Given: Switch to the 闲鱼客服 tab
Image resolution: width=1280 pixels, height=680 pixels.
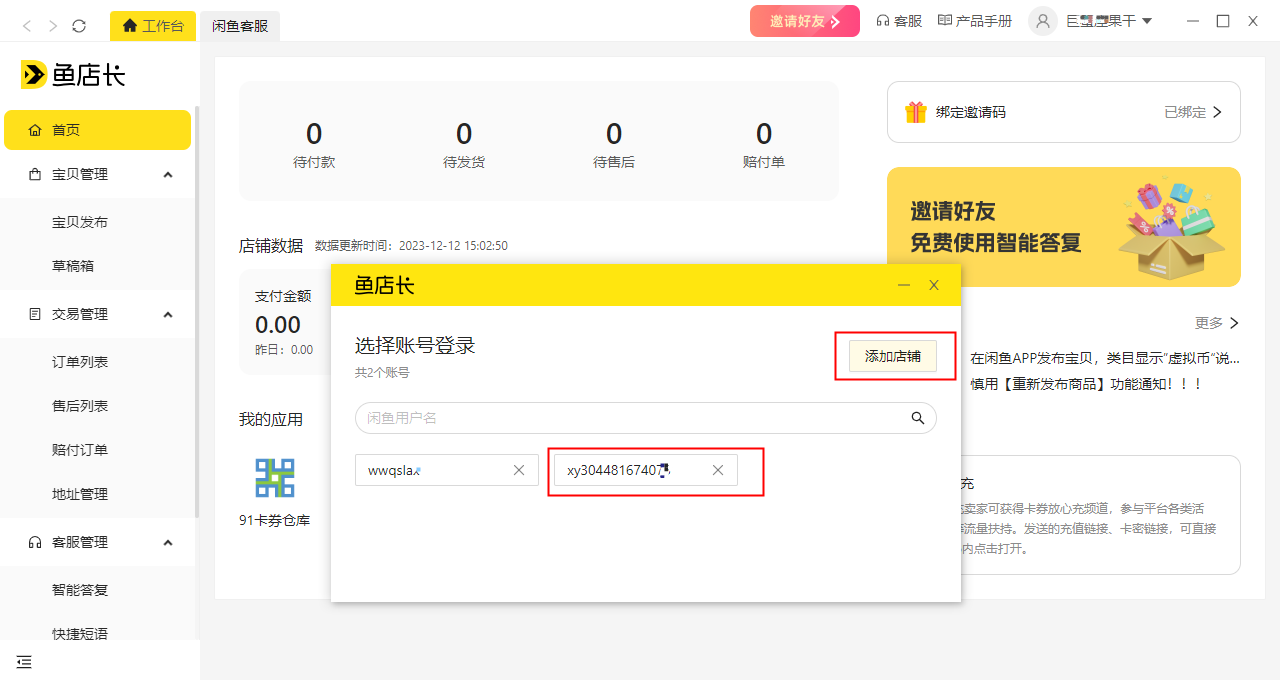Looking at the screenshot, I should tap(240, 26).
